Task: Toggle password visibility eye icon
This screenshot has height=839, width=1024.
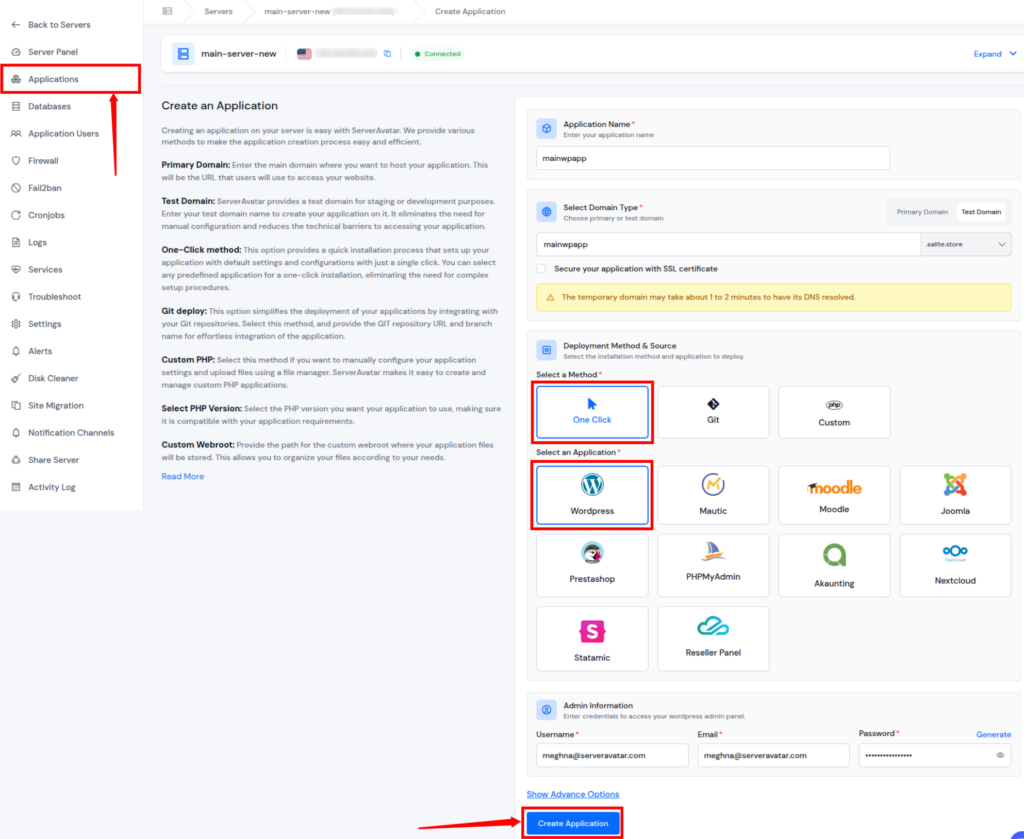Action: [x=1000, y=755]
